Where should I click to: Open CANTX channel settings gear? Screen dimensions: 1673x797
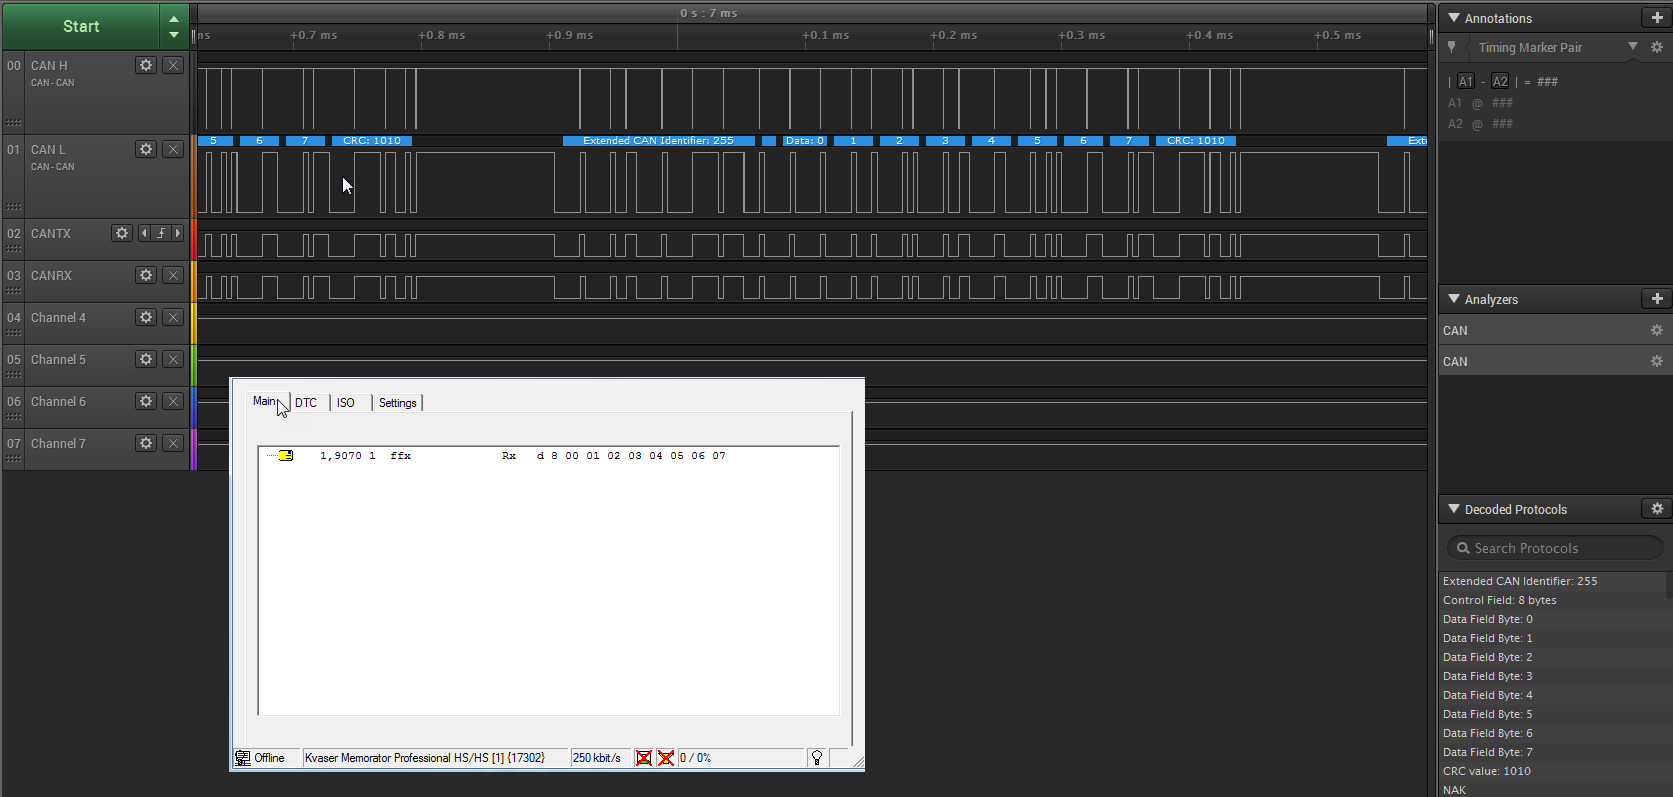pyautogui.click(x=122, y=233)
